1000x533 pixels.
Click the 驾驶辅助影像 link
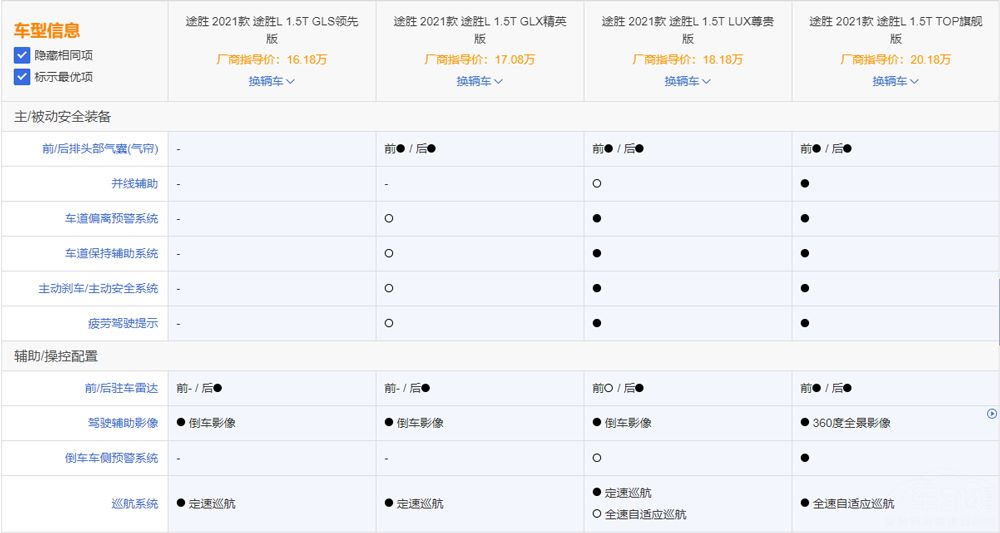tap(123, 423)
